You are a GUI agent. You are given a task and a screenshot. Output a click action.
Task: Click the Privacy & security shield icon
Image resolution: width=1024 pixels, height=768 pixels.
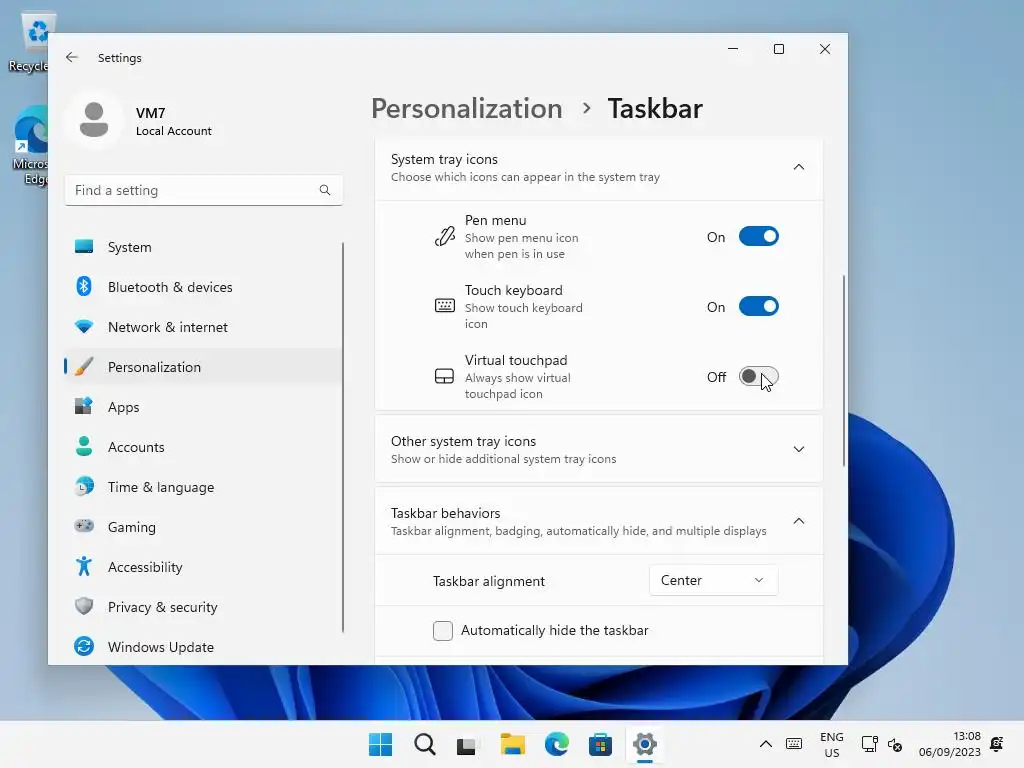84,607
